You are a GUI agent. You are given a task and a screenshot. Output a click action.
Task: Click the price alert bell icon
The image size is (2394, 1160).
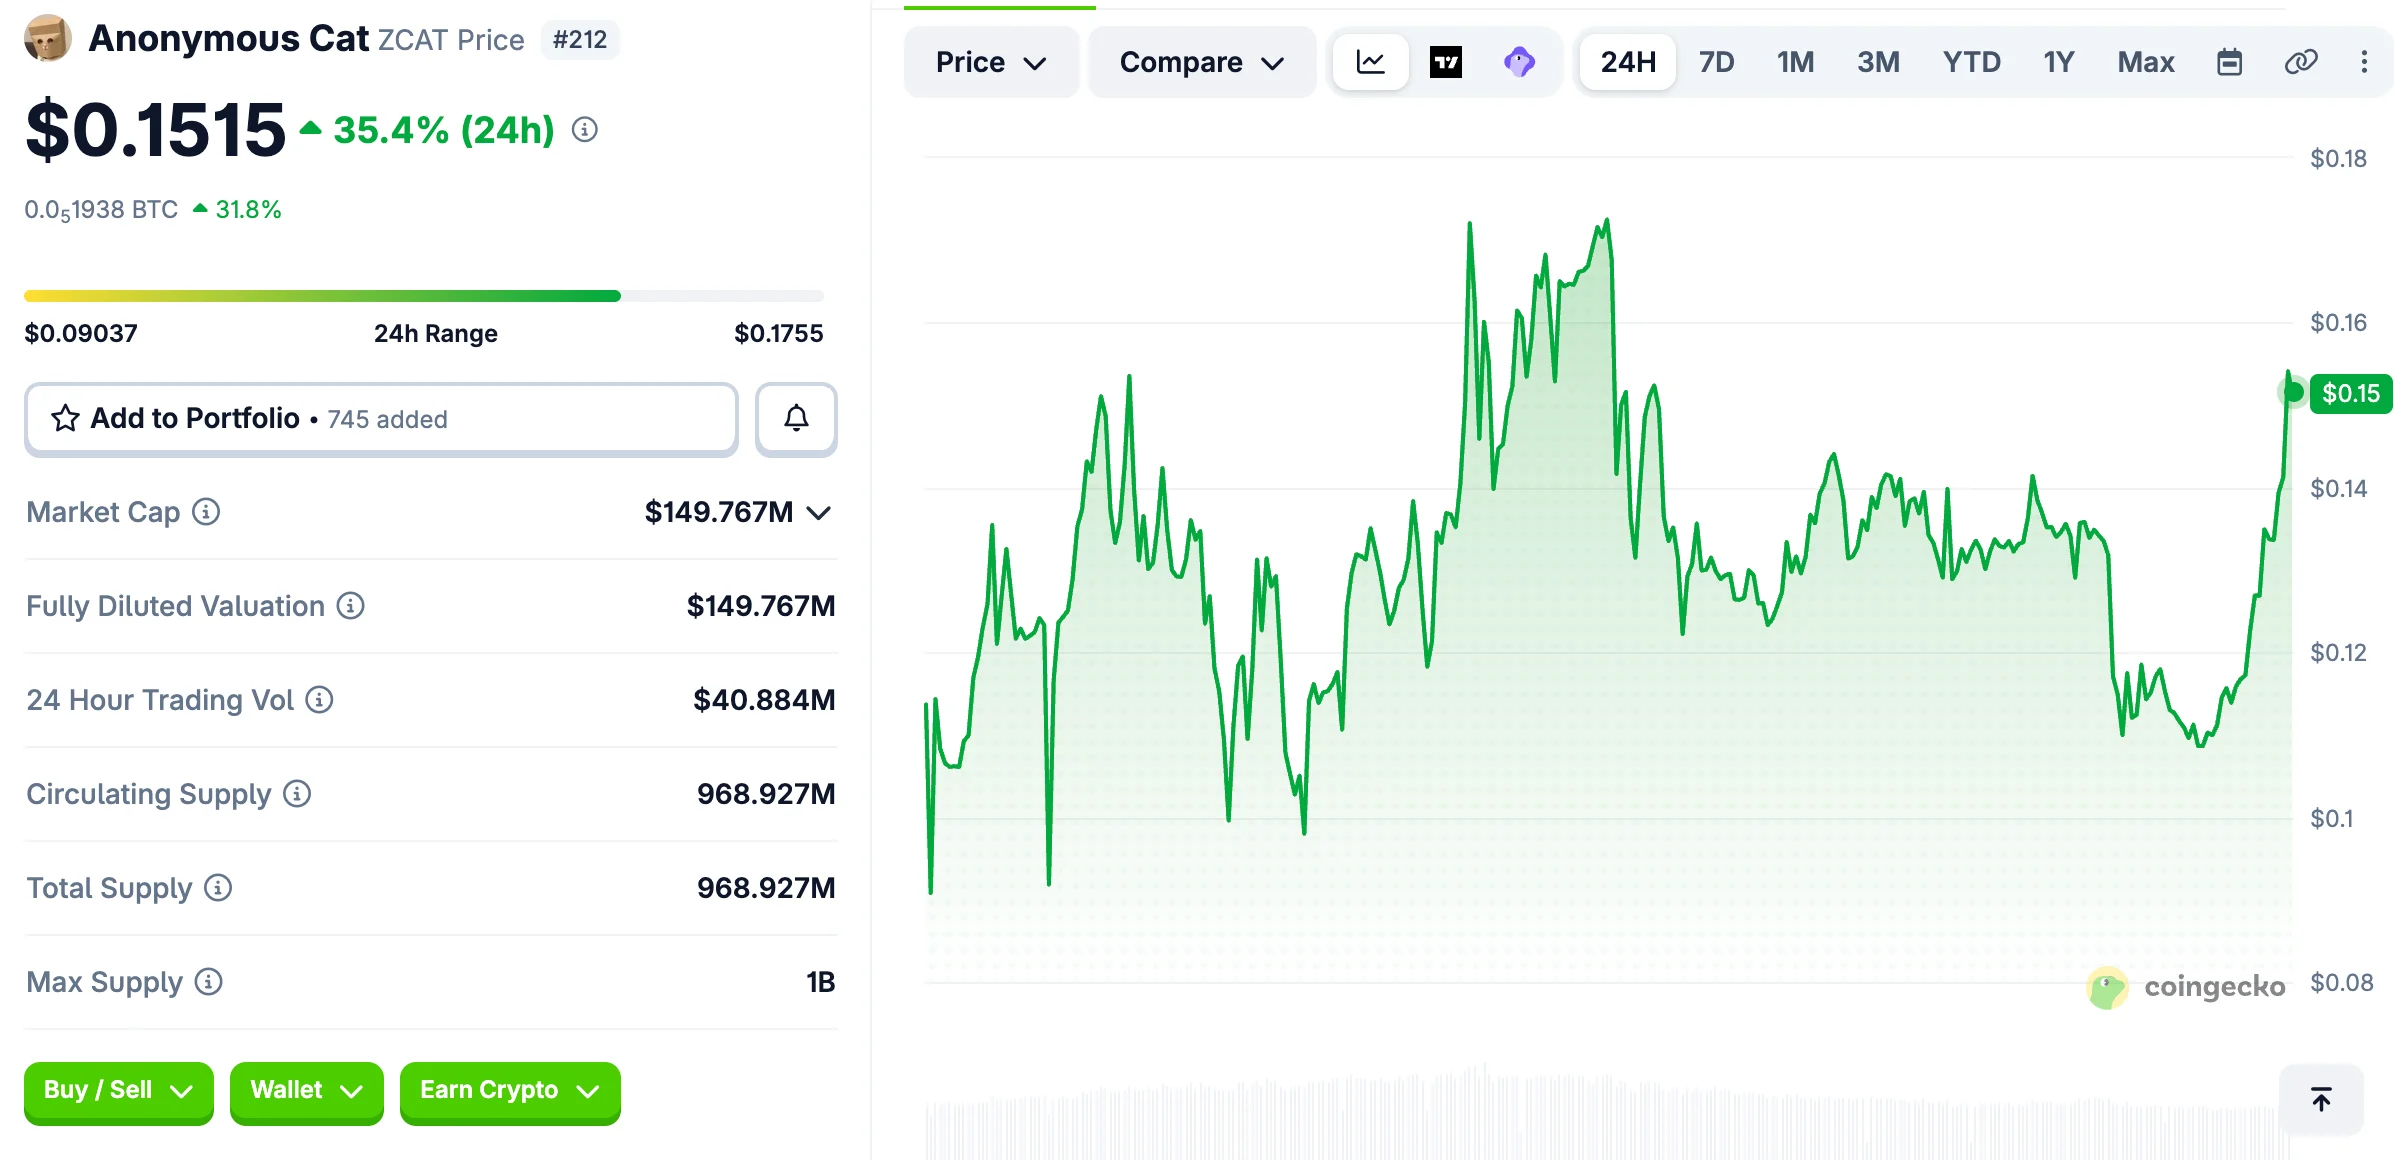pyautogui.click(x=796, y=419)
